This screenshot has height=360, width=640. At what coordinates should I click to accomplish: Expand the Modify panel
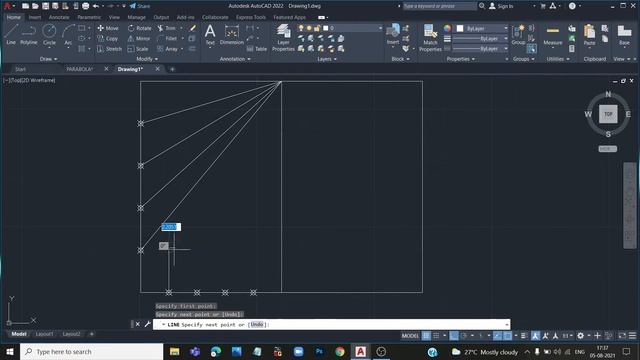[x=147, y=59]
